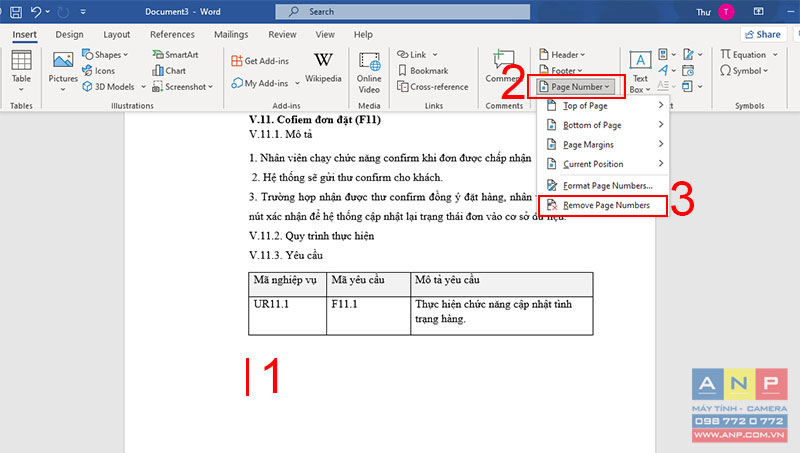Viewport: 800px width, 453px height.
Task: Expand the My Add-ins dropdown arrow
Action: click(297, 83)
